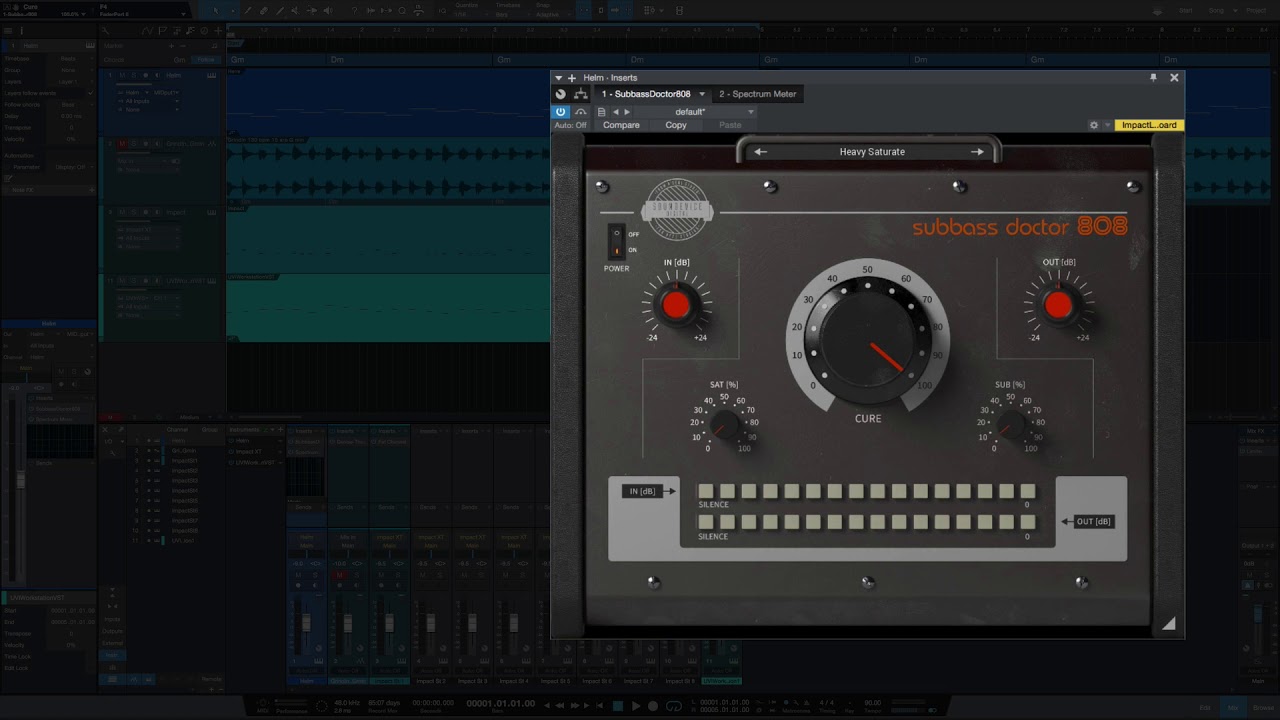This screenshot has height=720, width=1280.
Task: Open the inspector Group None dropdown
Action: [72, 70]
